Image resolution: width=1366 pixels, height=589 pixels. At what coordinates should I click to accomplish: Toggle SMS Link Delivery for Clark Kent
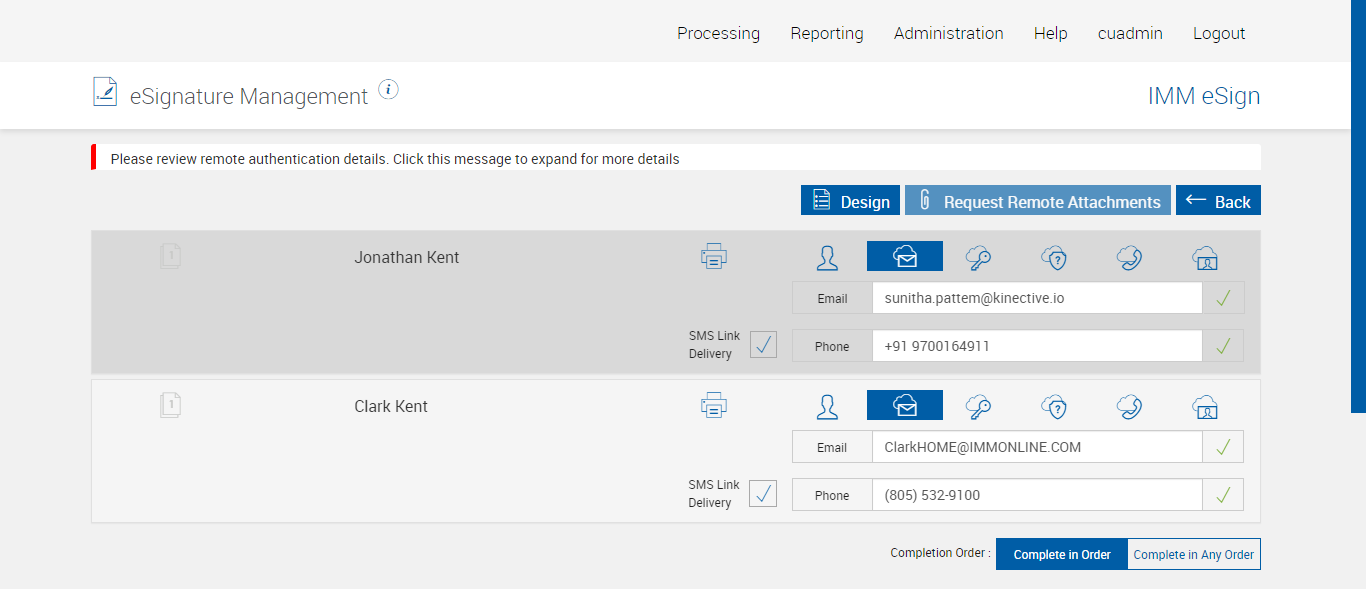click(763, 494)
